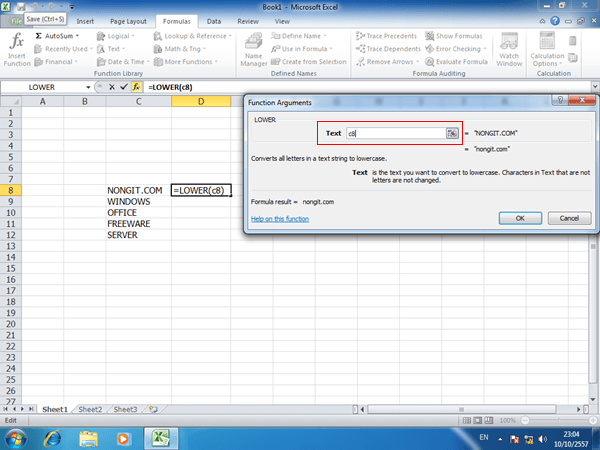Click the Insert Function fx icon in ribbon
The height and width of the screenshot is (450, 600).
[17, 49]
